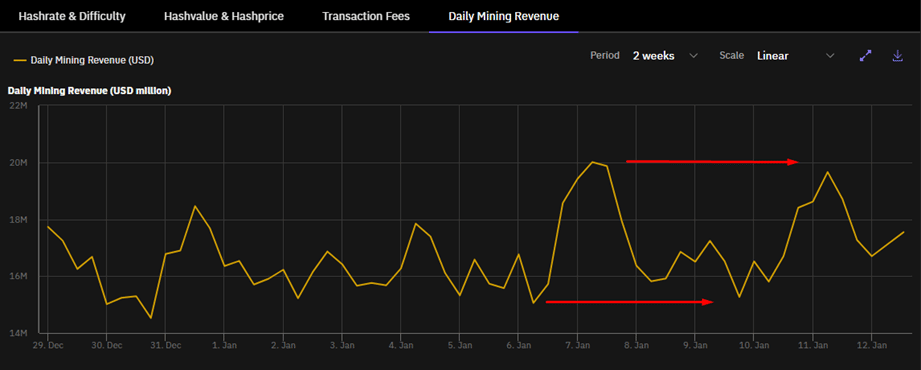Expand chart to fullscreen with arrows icon
This screenshot has height=370, width=921.
coord(865,56)
